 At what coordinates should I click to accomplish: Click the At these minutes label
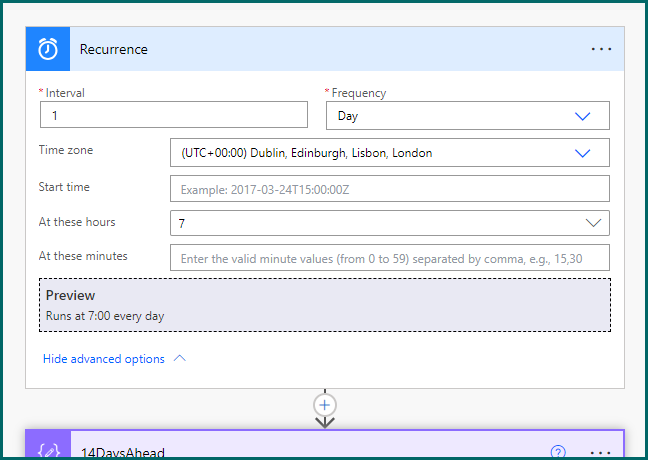pyautogui.click(x=83, y=256)
